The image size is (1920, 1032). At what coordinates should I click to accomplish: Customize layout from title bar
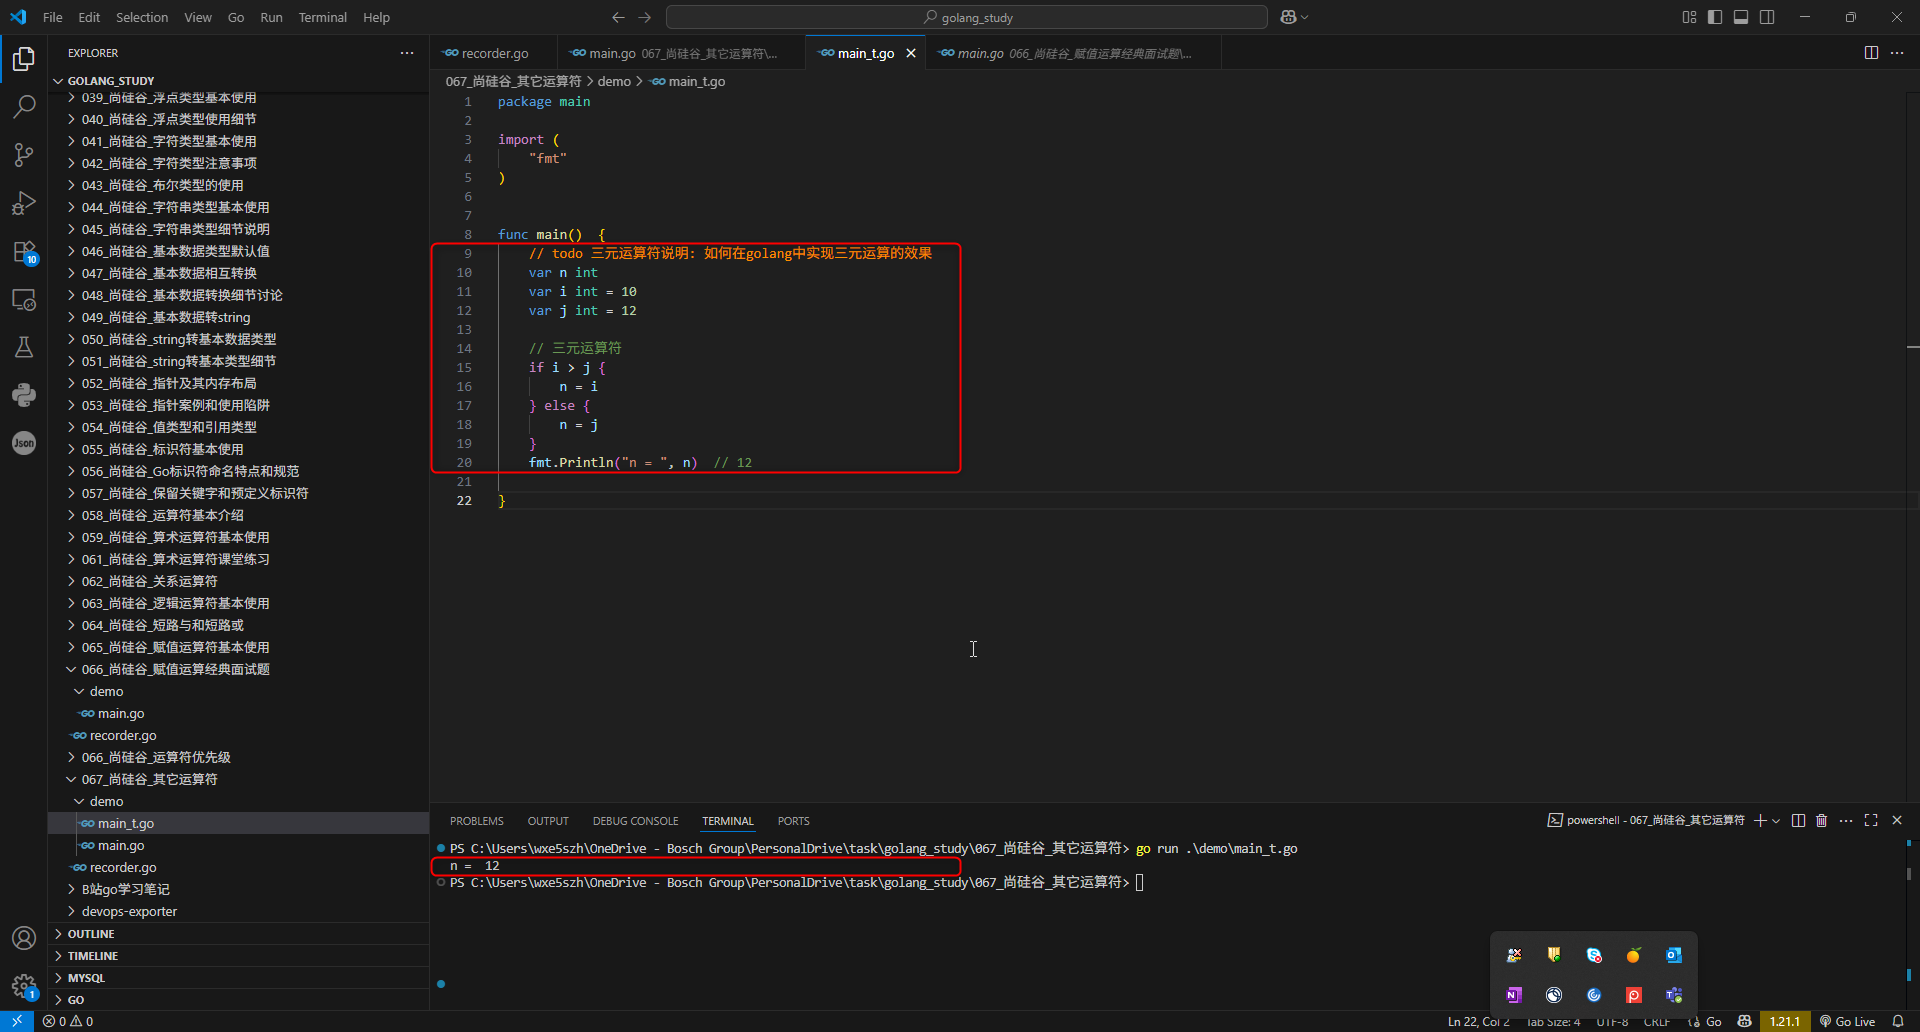point(1689,17)
